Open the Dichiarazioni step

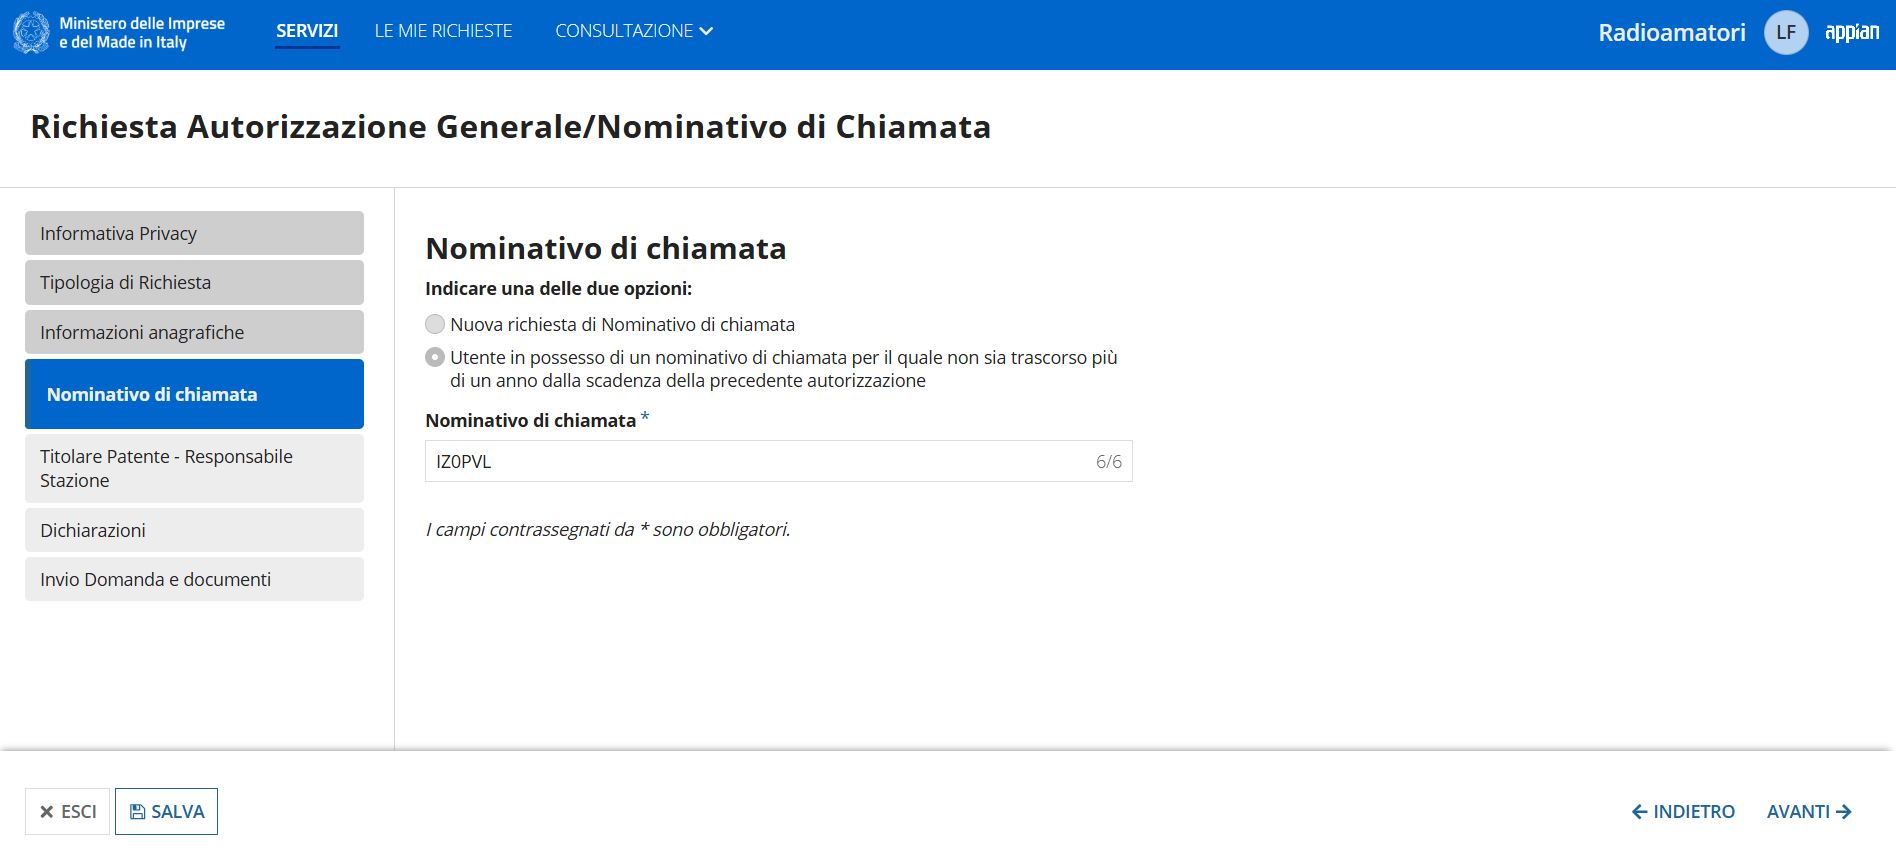194,530
